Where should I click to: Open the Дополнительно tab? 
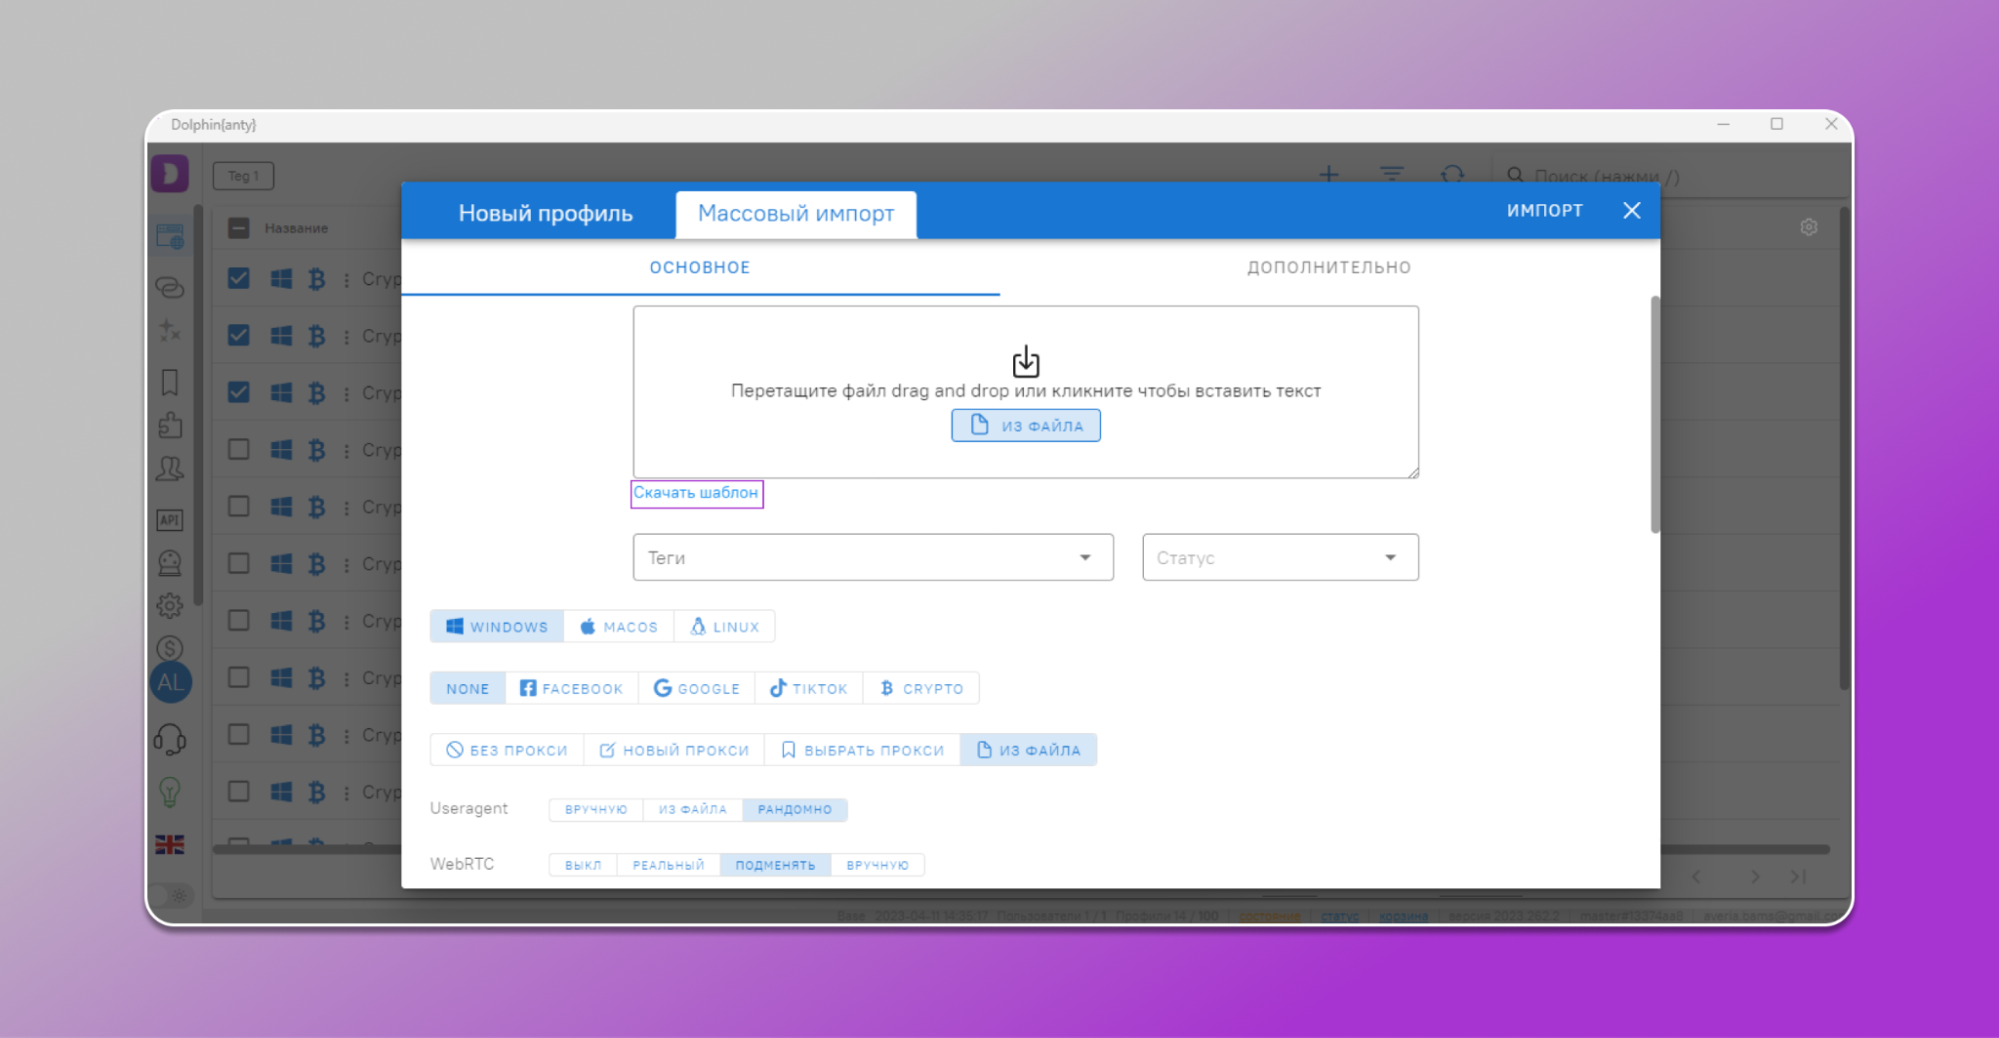pos(1328,267)
